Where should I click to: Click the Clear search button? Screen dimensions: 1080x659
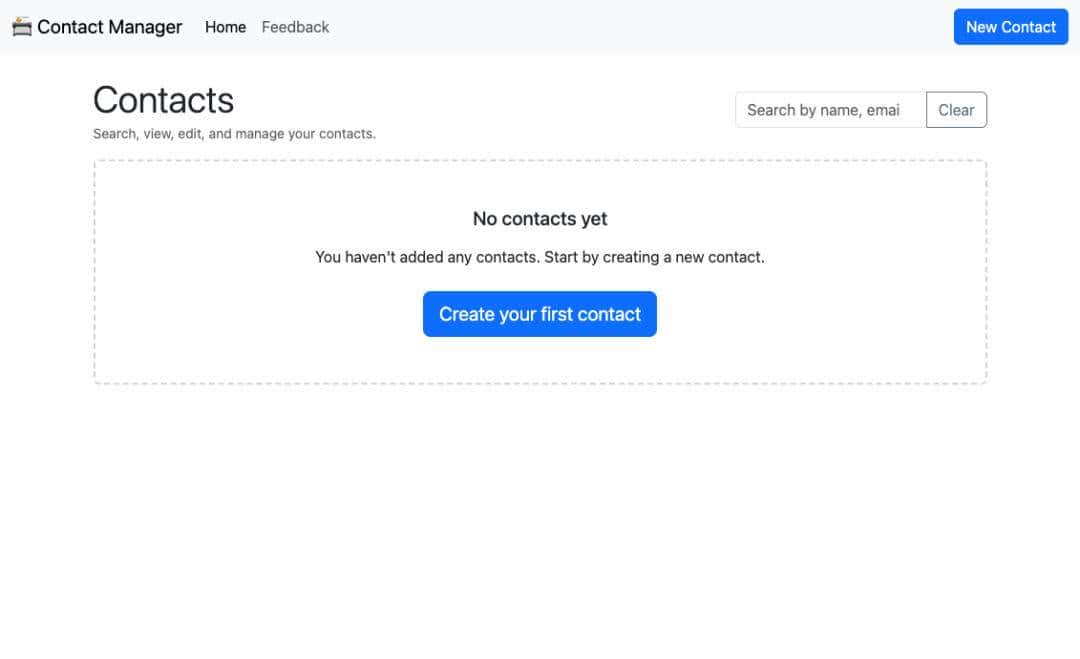pos(956,110)
